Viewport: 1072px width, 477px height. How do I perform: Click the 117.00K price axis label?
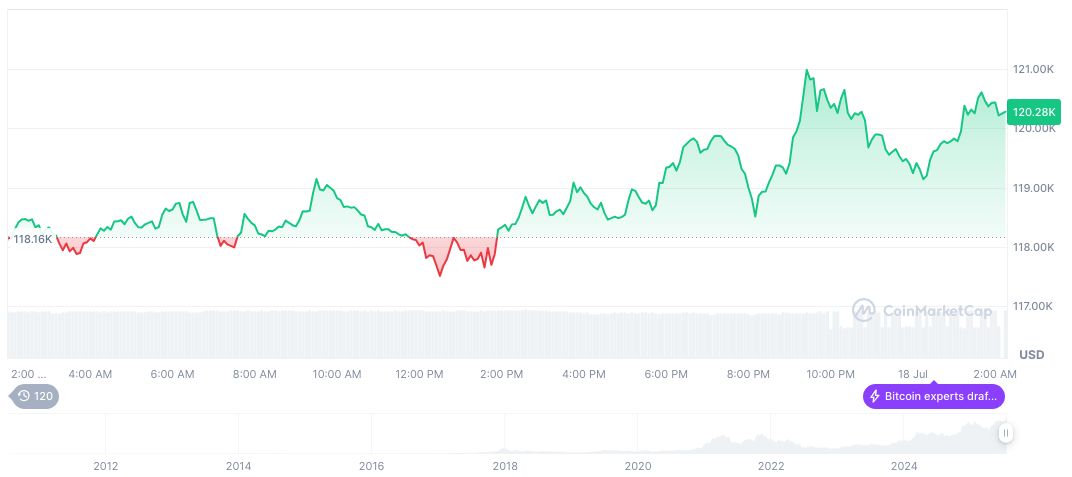click(1034, 306)
